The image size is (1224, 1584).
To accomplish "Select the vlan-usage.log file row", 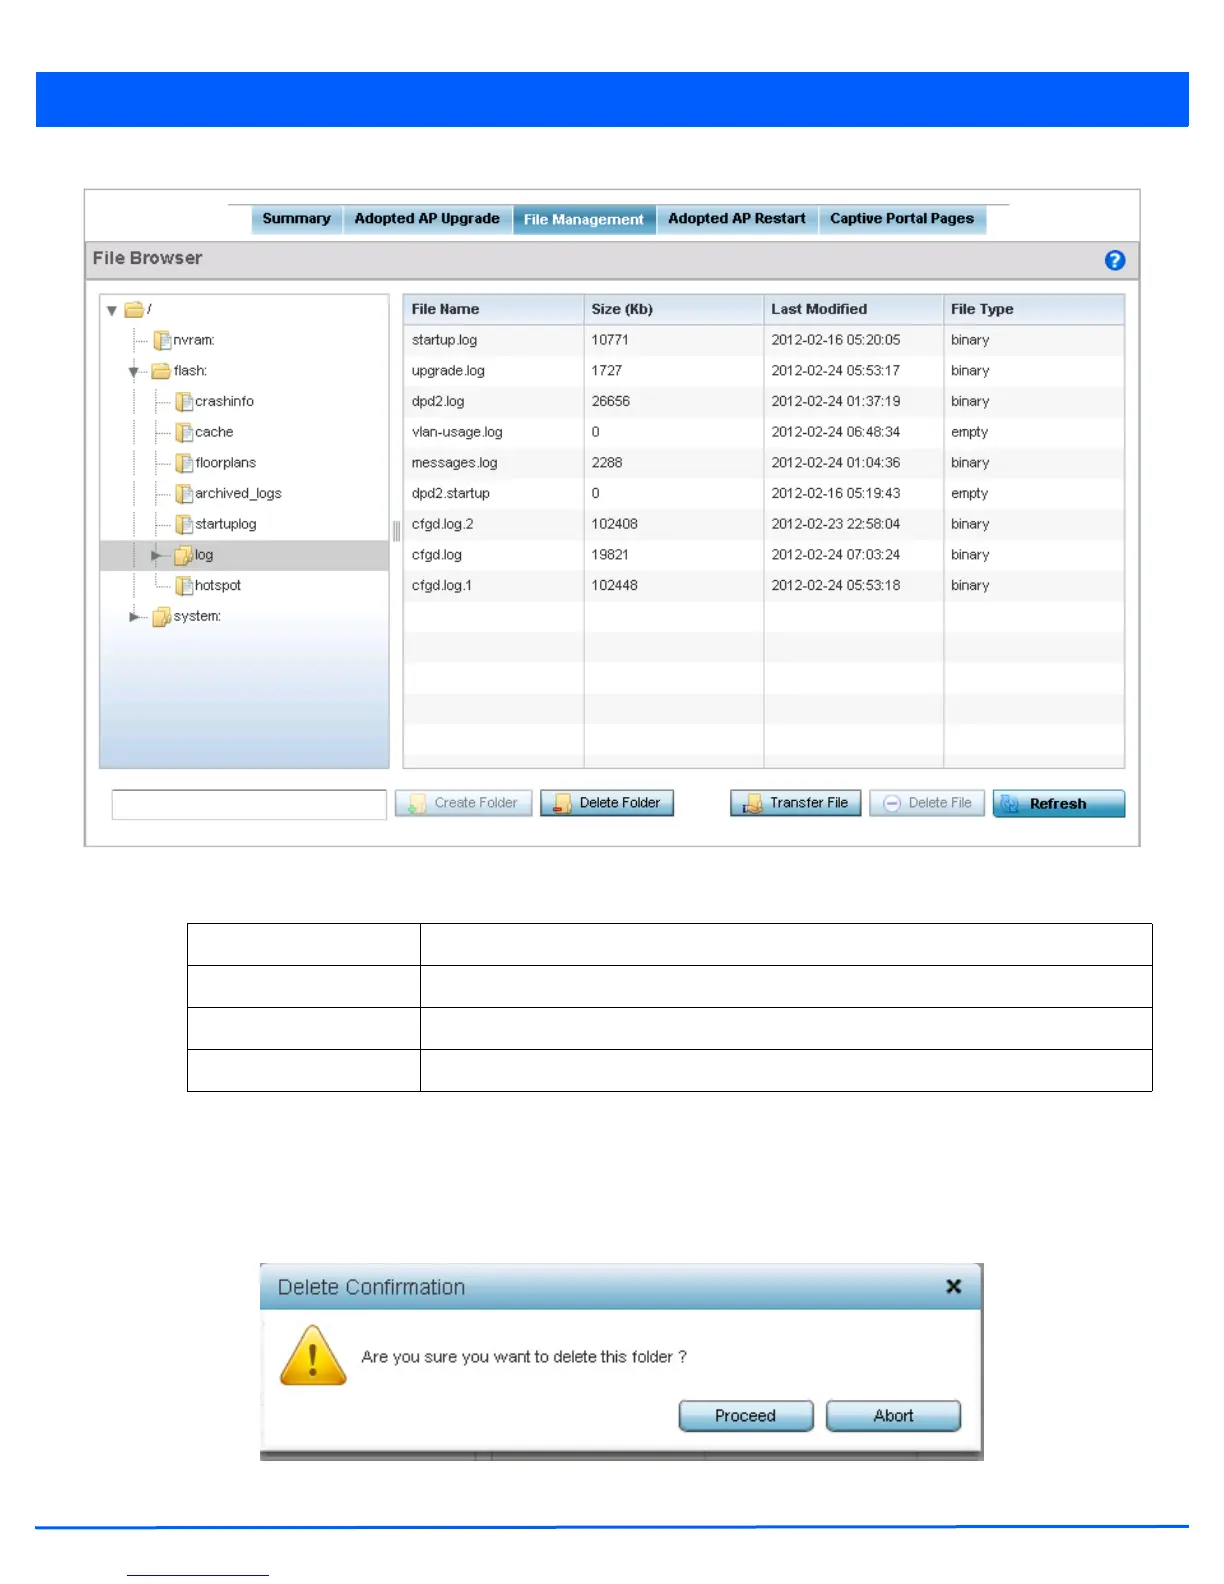I will click(764, 432).
